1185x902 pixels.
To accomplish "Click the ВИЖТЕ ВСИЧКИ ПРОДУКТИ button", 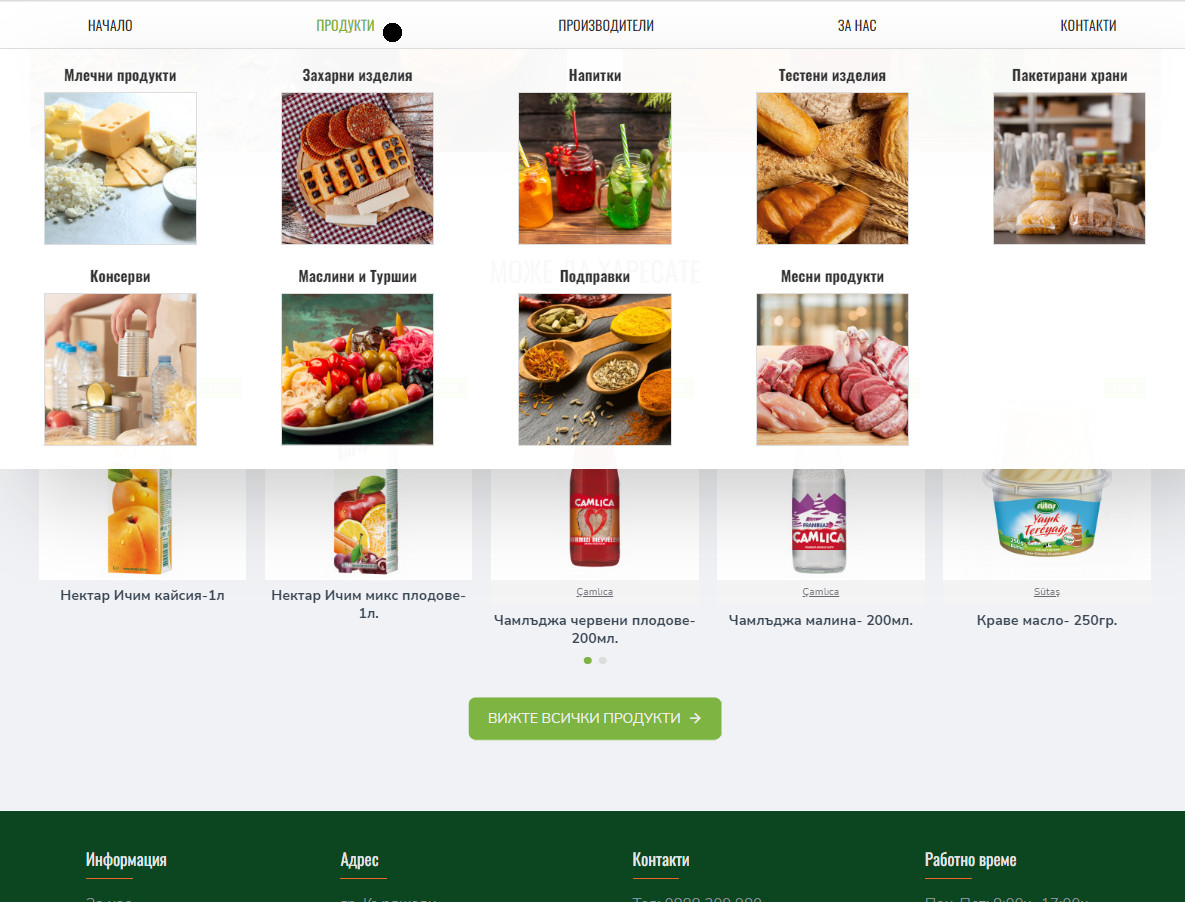I will click(595, 718).
